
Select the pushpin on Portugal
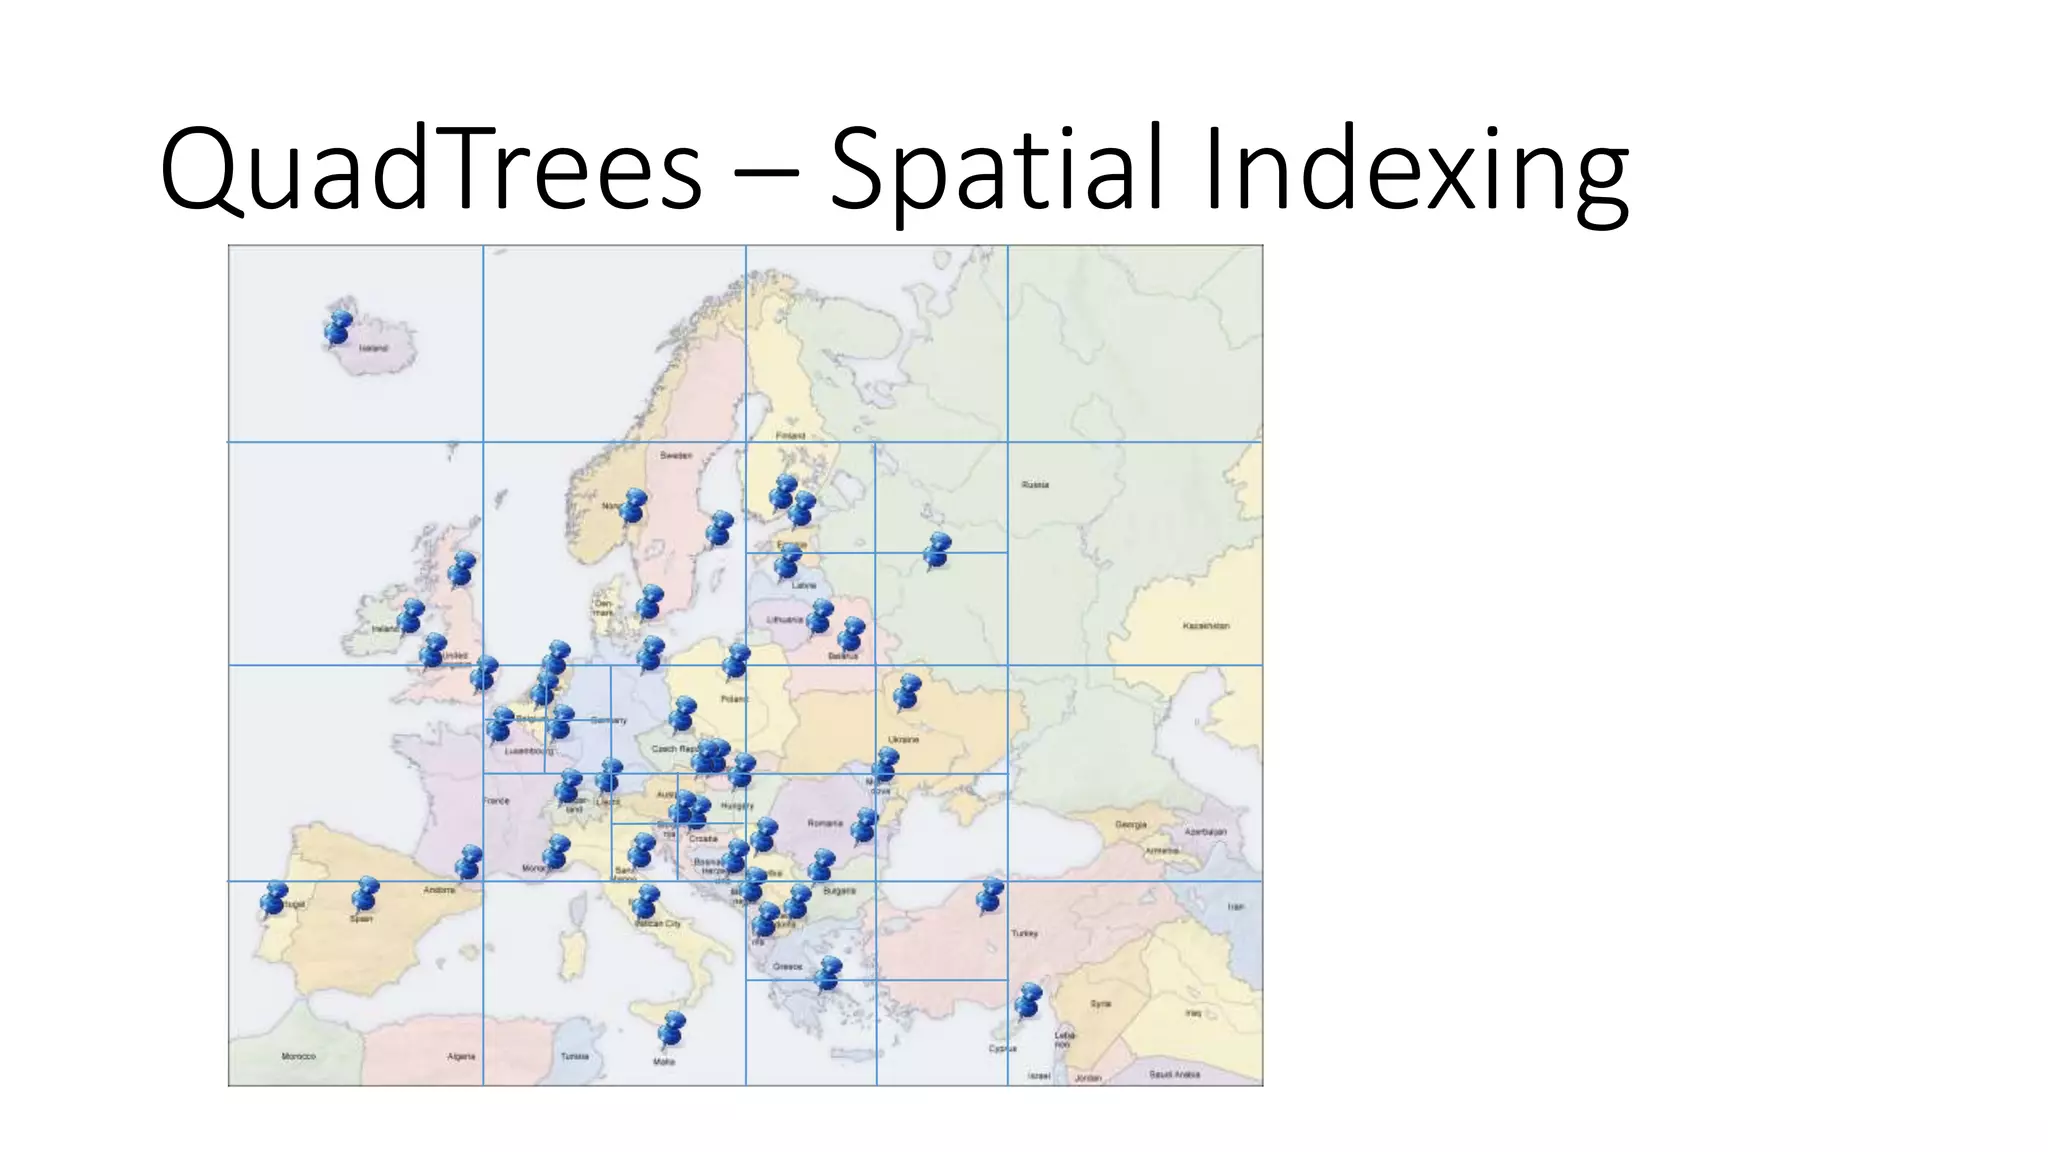[274, 899]
